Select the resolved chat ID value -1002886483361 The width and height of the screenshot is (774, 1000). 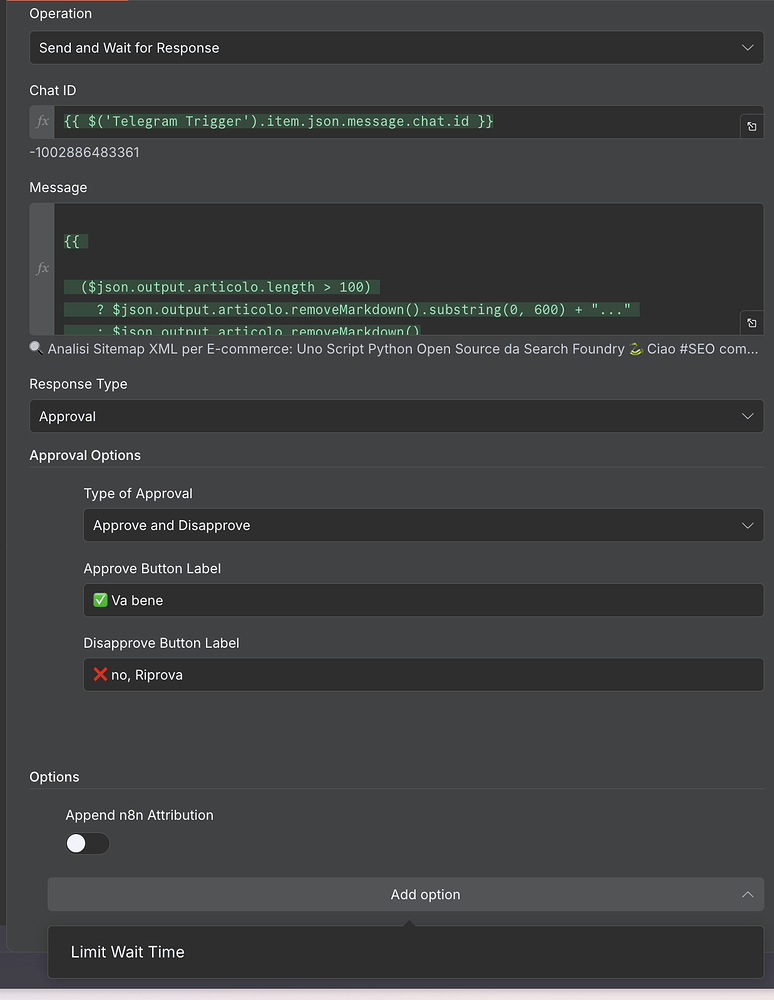coord(84,152)
